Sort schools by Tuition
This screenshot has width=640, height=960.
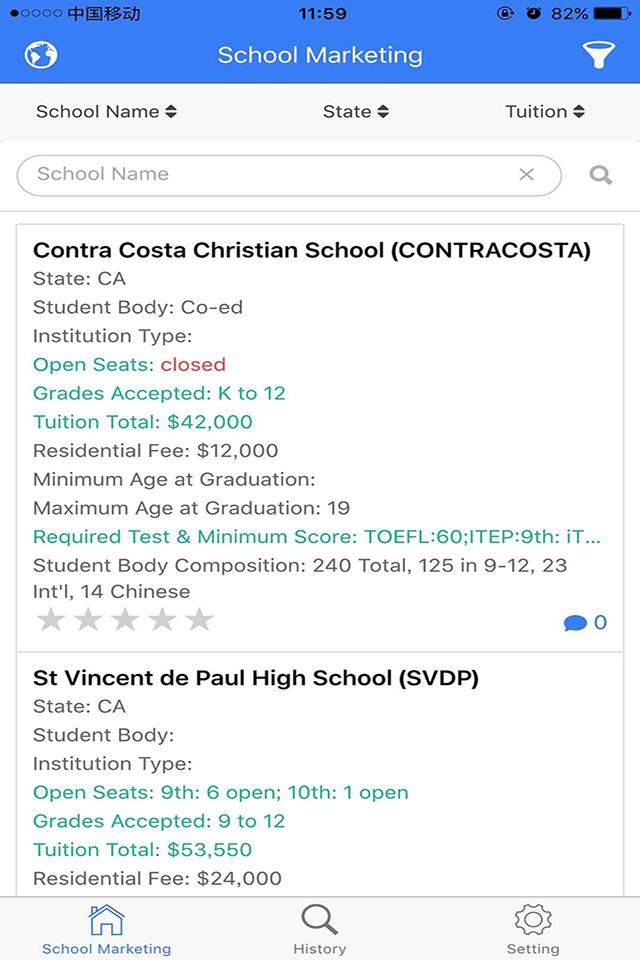tap(545, 112)
